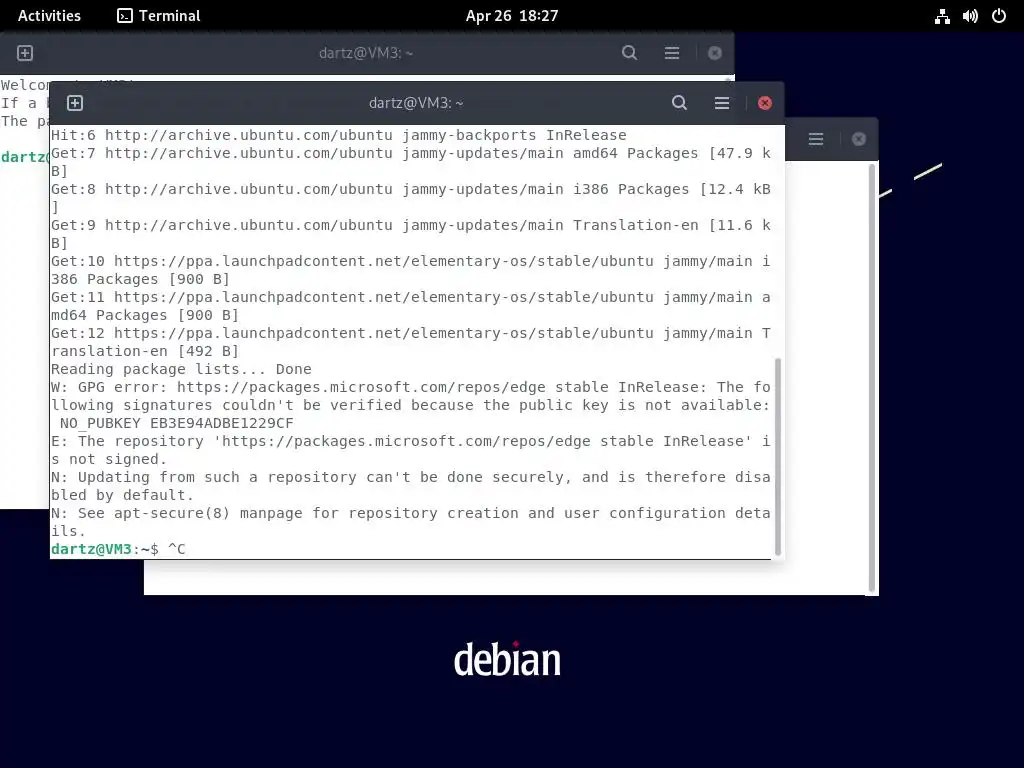Open hamburger menu in back-left terminal window

pyautogui.click(x=672, y=53)
